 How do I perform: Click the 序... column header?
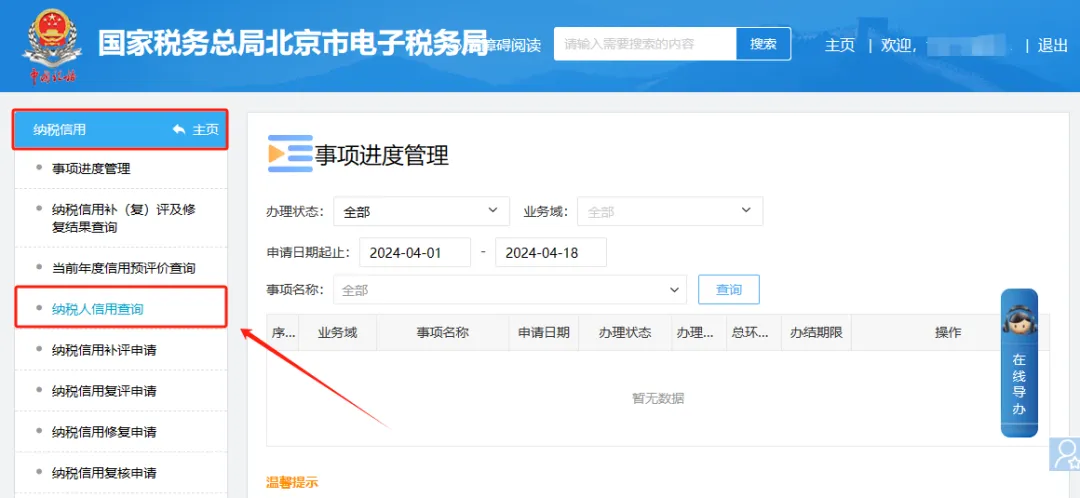283,333
